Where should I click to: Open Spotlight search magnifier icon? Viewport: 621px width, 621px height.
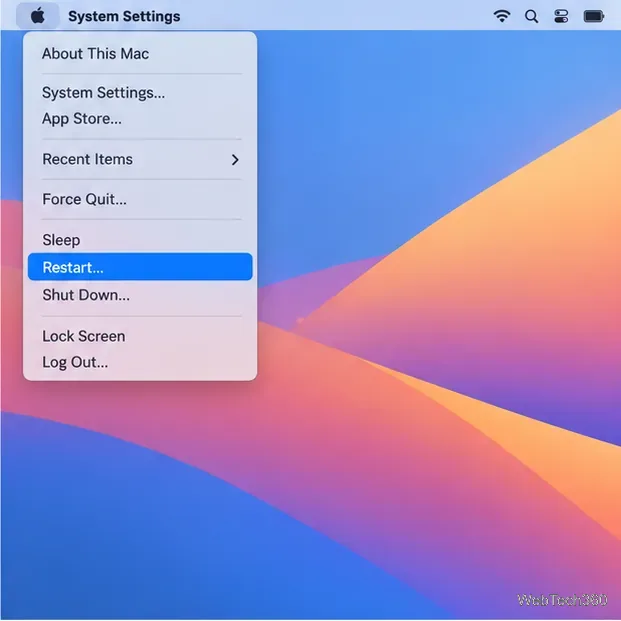(x=531, y=16)
